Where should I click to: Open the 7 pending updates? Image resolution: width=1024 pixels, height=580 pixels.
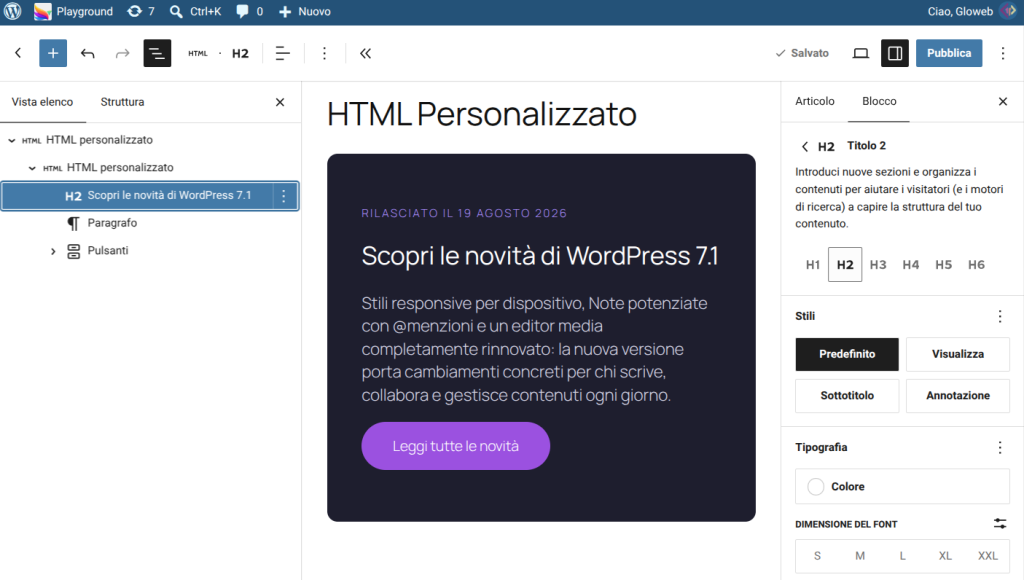[141, 12]
